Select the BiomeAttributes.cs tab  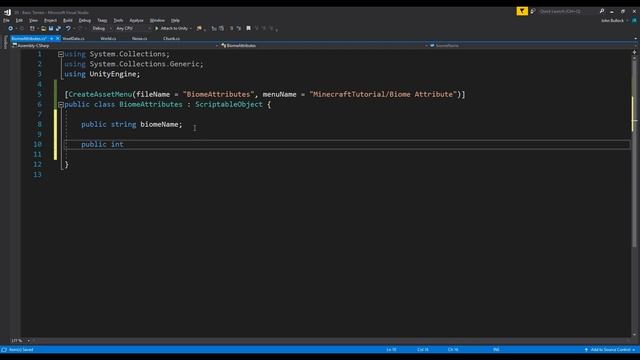click(x=29, y=38)
